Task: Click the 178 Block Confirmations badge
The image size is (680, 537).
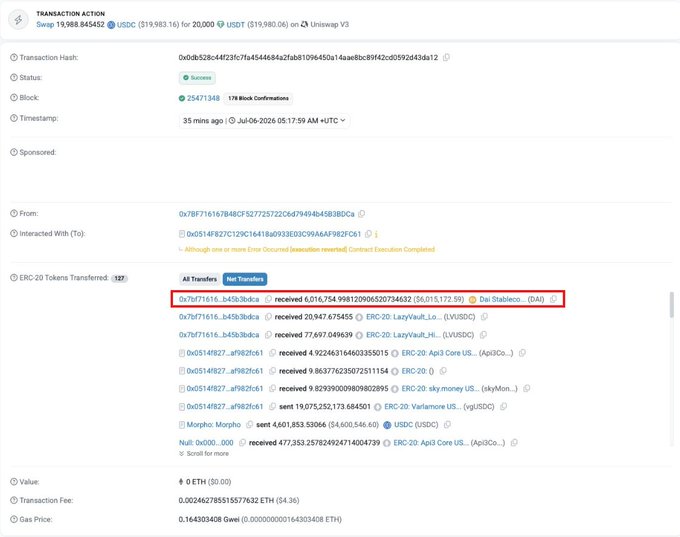Action: tap(258, 98)
